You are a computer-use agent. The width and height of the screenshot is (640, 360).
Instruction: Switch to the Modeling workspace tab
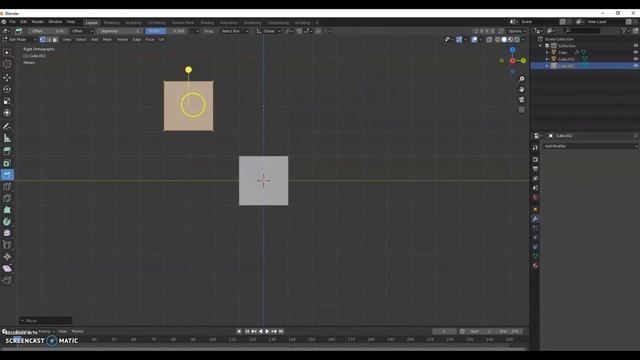[111, 23]
